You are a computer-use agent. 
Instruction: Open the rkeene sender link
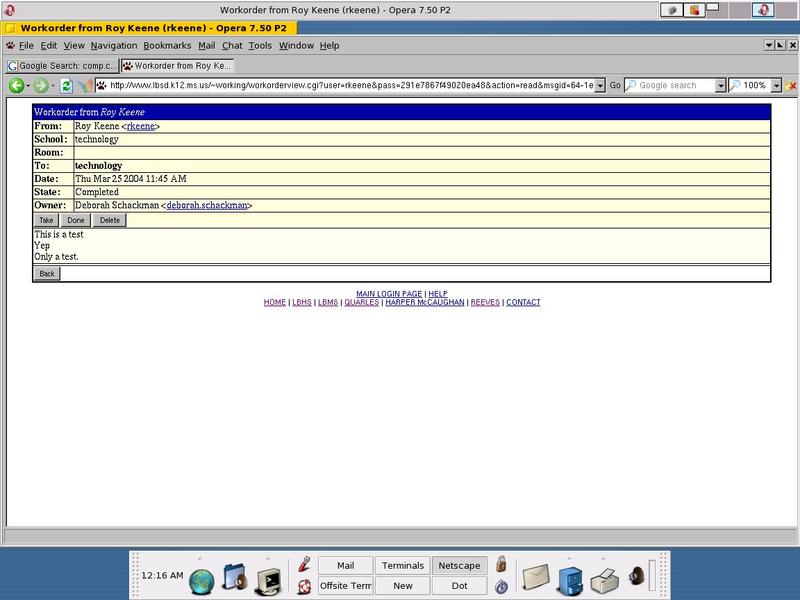(140, 126)
